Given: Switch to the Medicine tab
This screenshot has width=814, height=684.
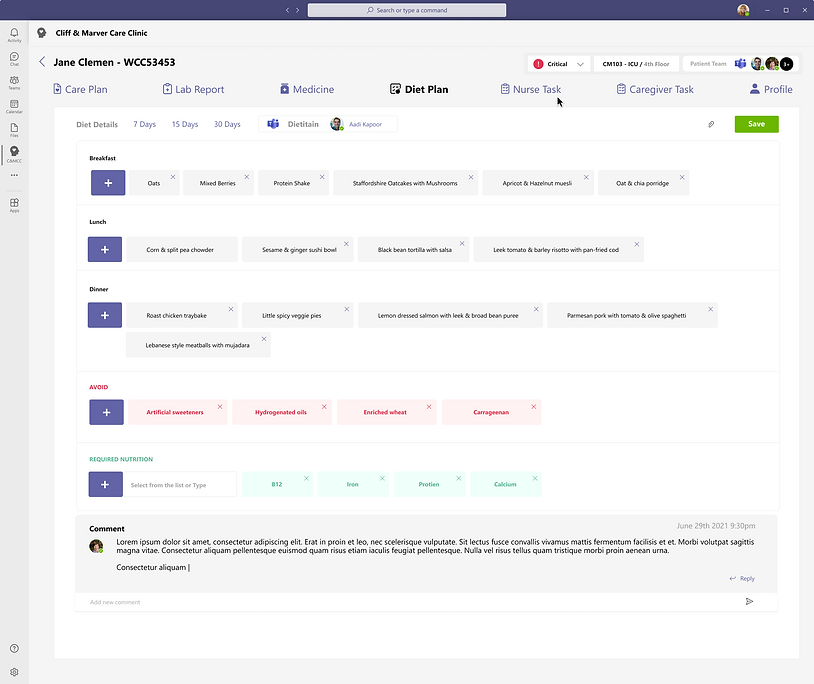Looking at the screenshot, I should 307,89.
